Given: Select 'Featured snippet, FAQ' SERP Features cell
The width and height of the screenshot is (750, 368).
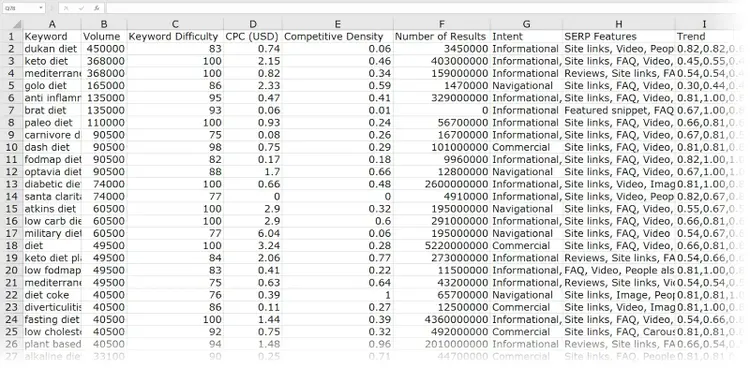Looking at the screenshot, I should click(619, 110).
